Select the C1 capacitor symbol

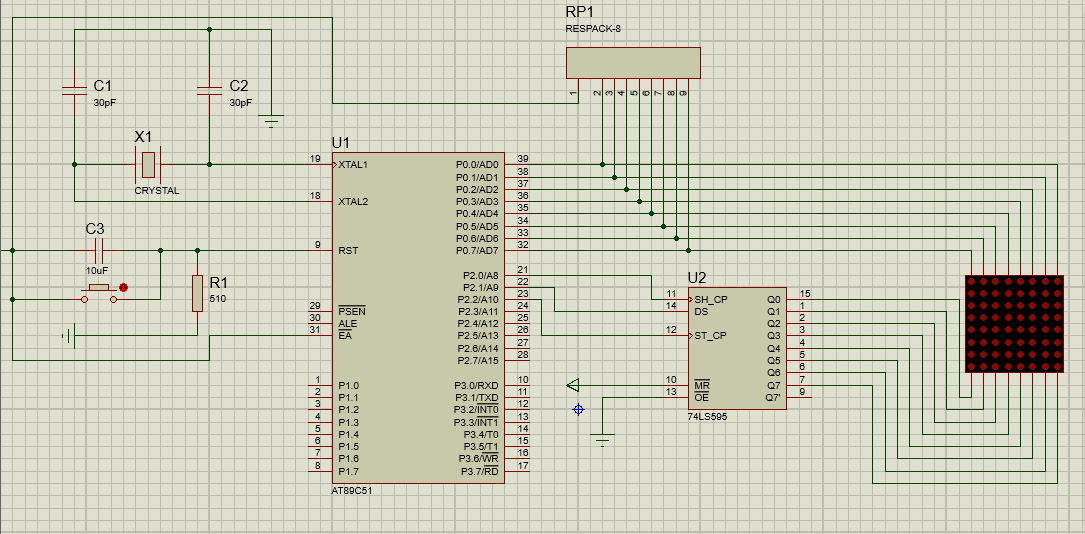click(74, 91)
